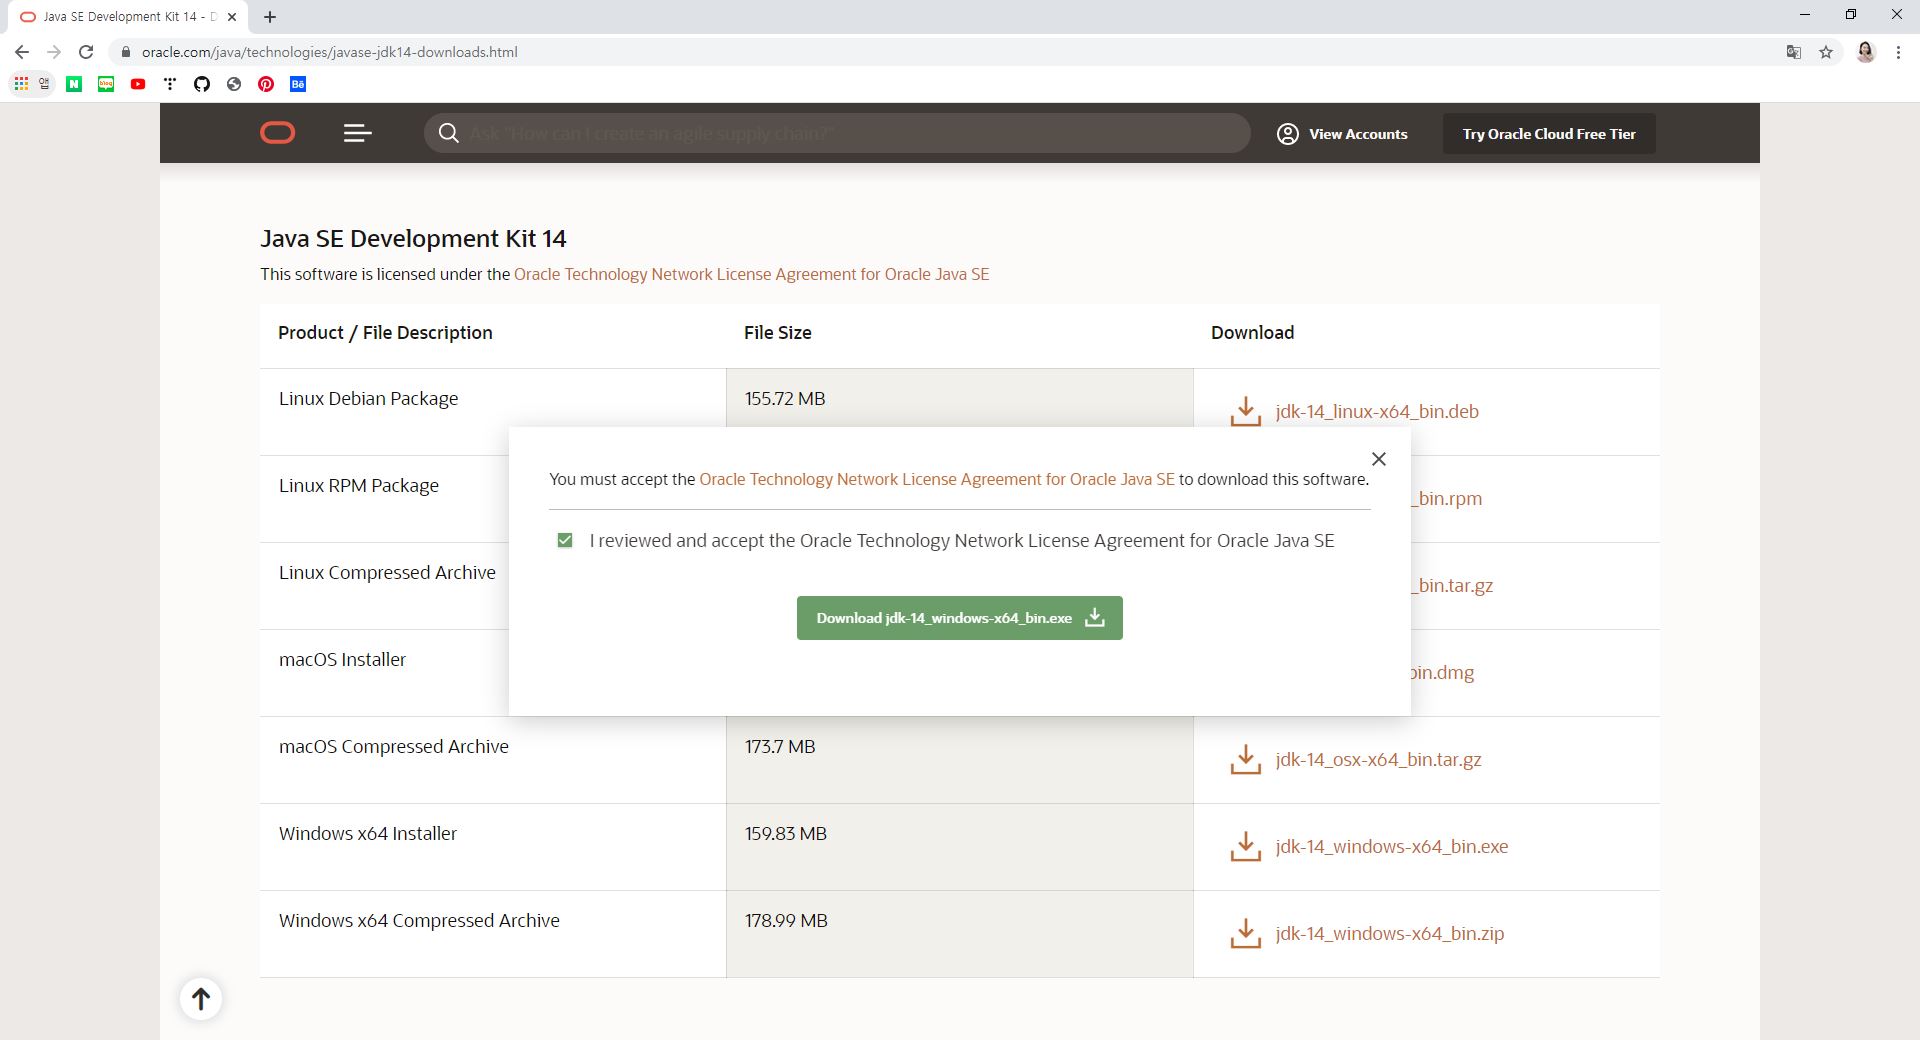Viewport: 1920px width, 1040px height.
Task: View site info via padlock icon
Action: [125, 52]
